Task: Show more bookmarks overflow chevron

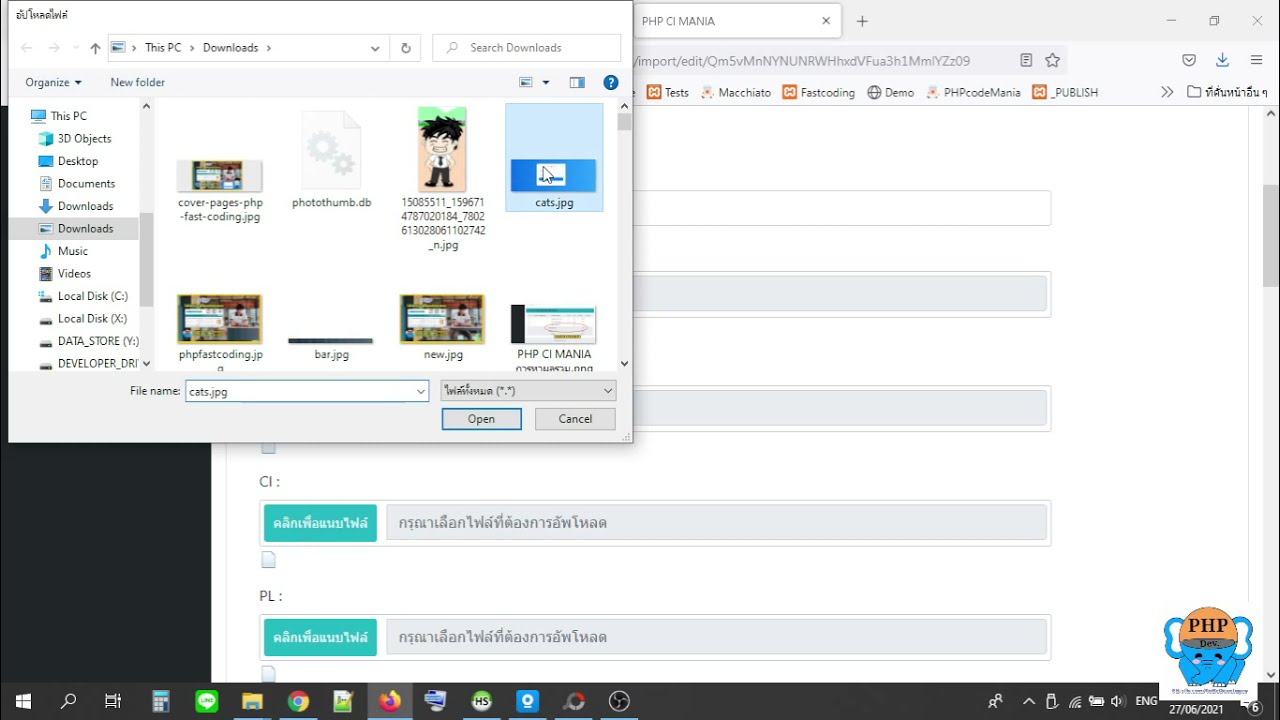Action: click(1166, 92)
